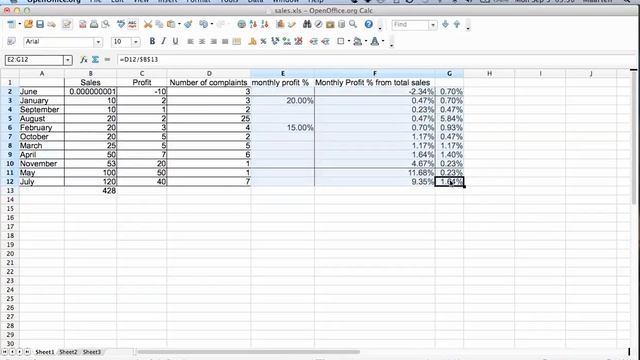640x360 pixels.
Task: Click the Function equals button
Action: [x=107, y=60]
